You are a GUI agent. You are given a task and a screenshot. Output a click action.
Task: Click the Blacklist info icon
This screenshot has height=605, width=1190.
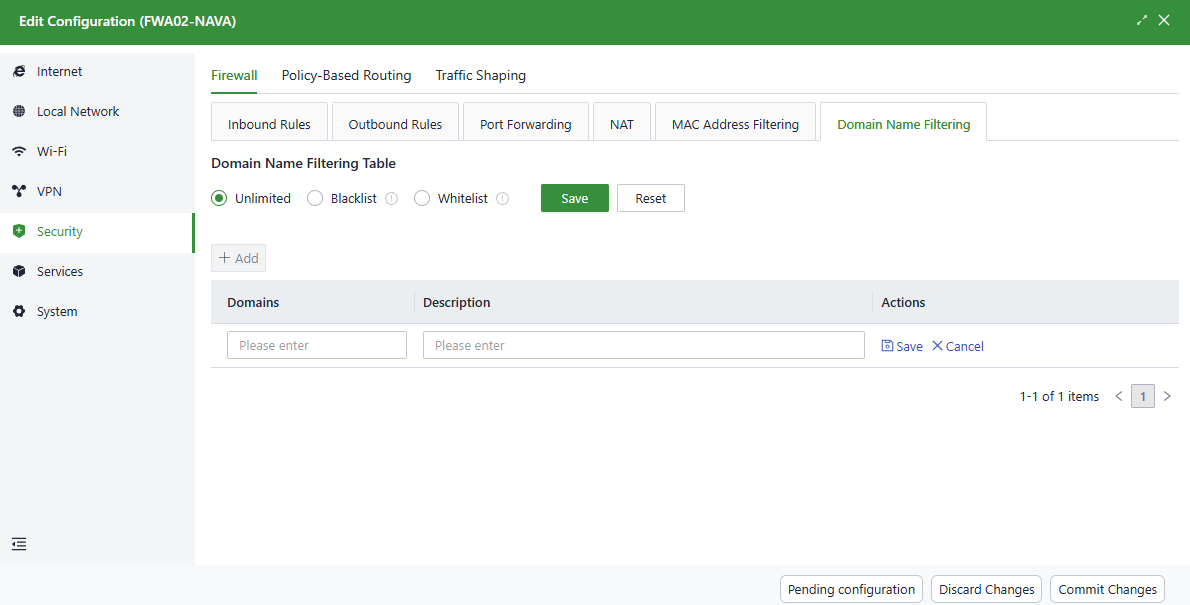pos(392,199)
